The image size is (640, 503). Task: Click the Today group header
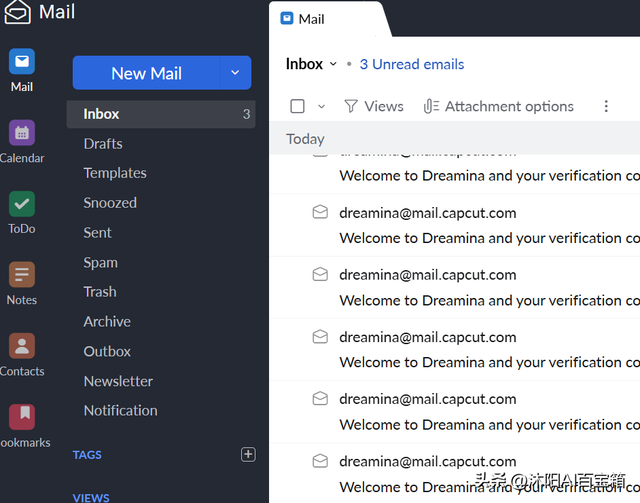[x=455, y=139]
